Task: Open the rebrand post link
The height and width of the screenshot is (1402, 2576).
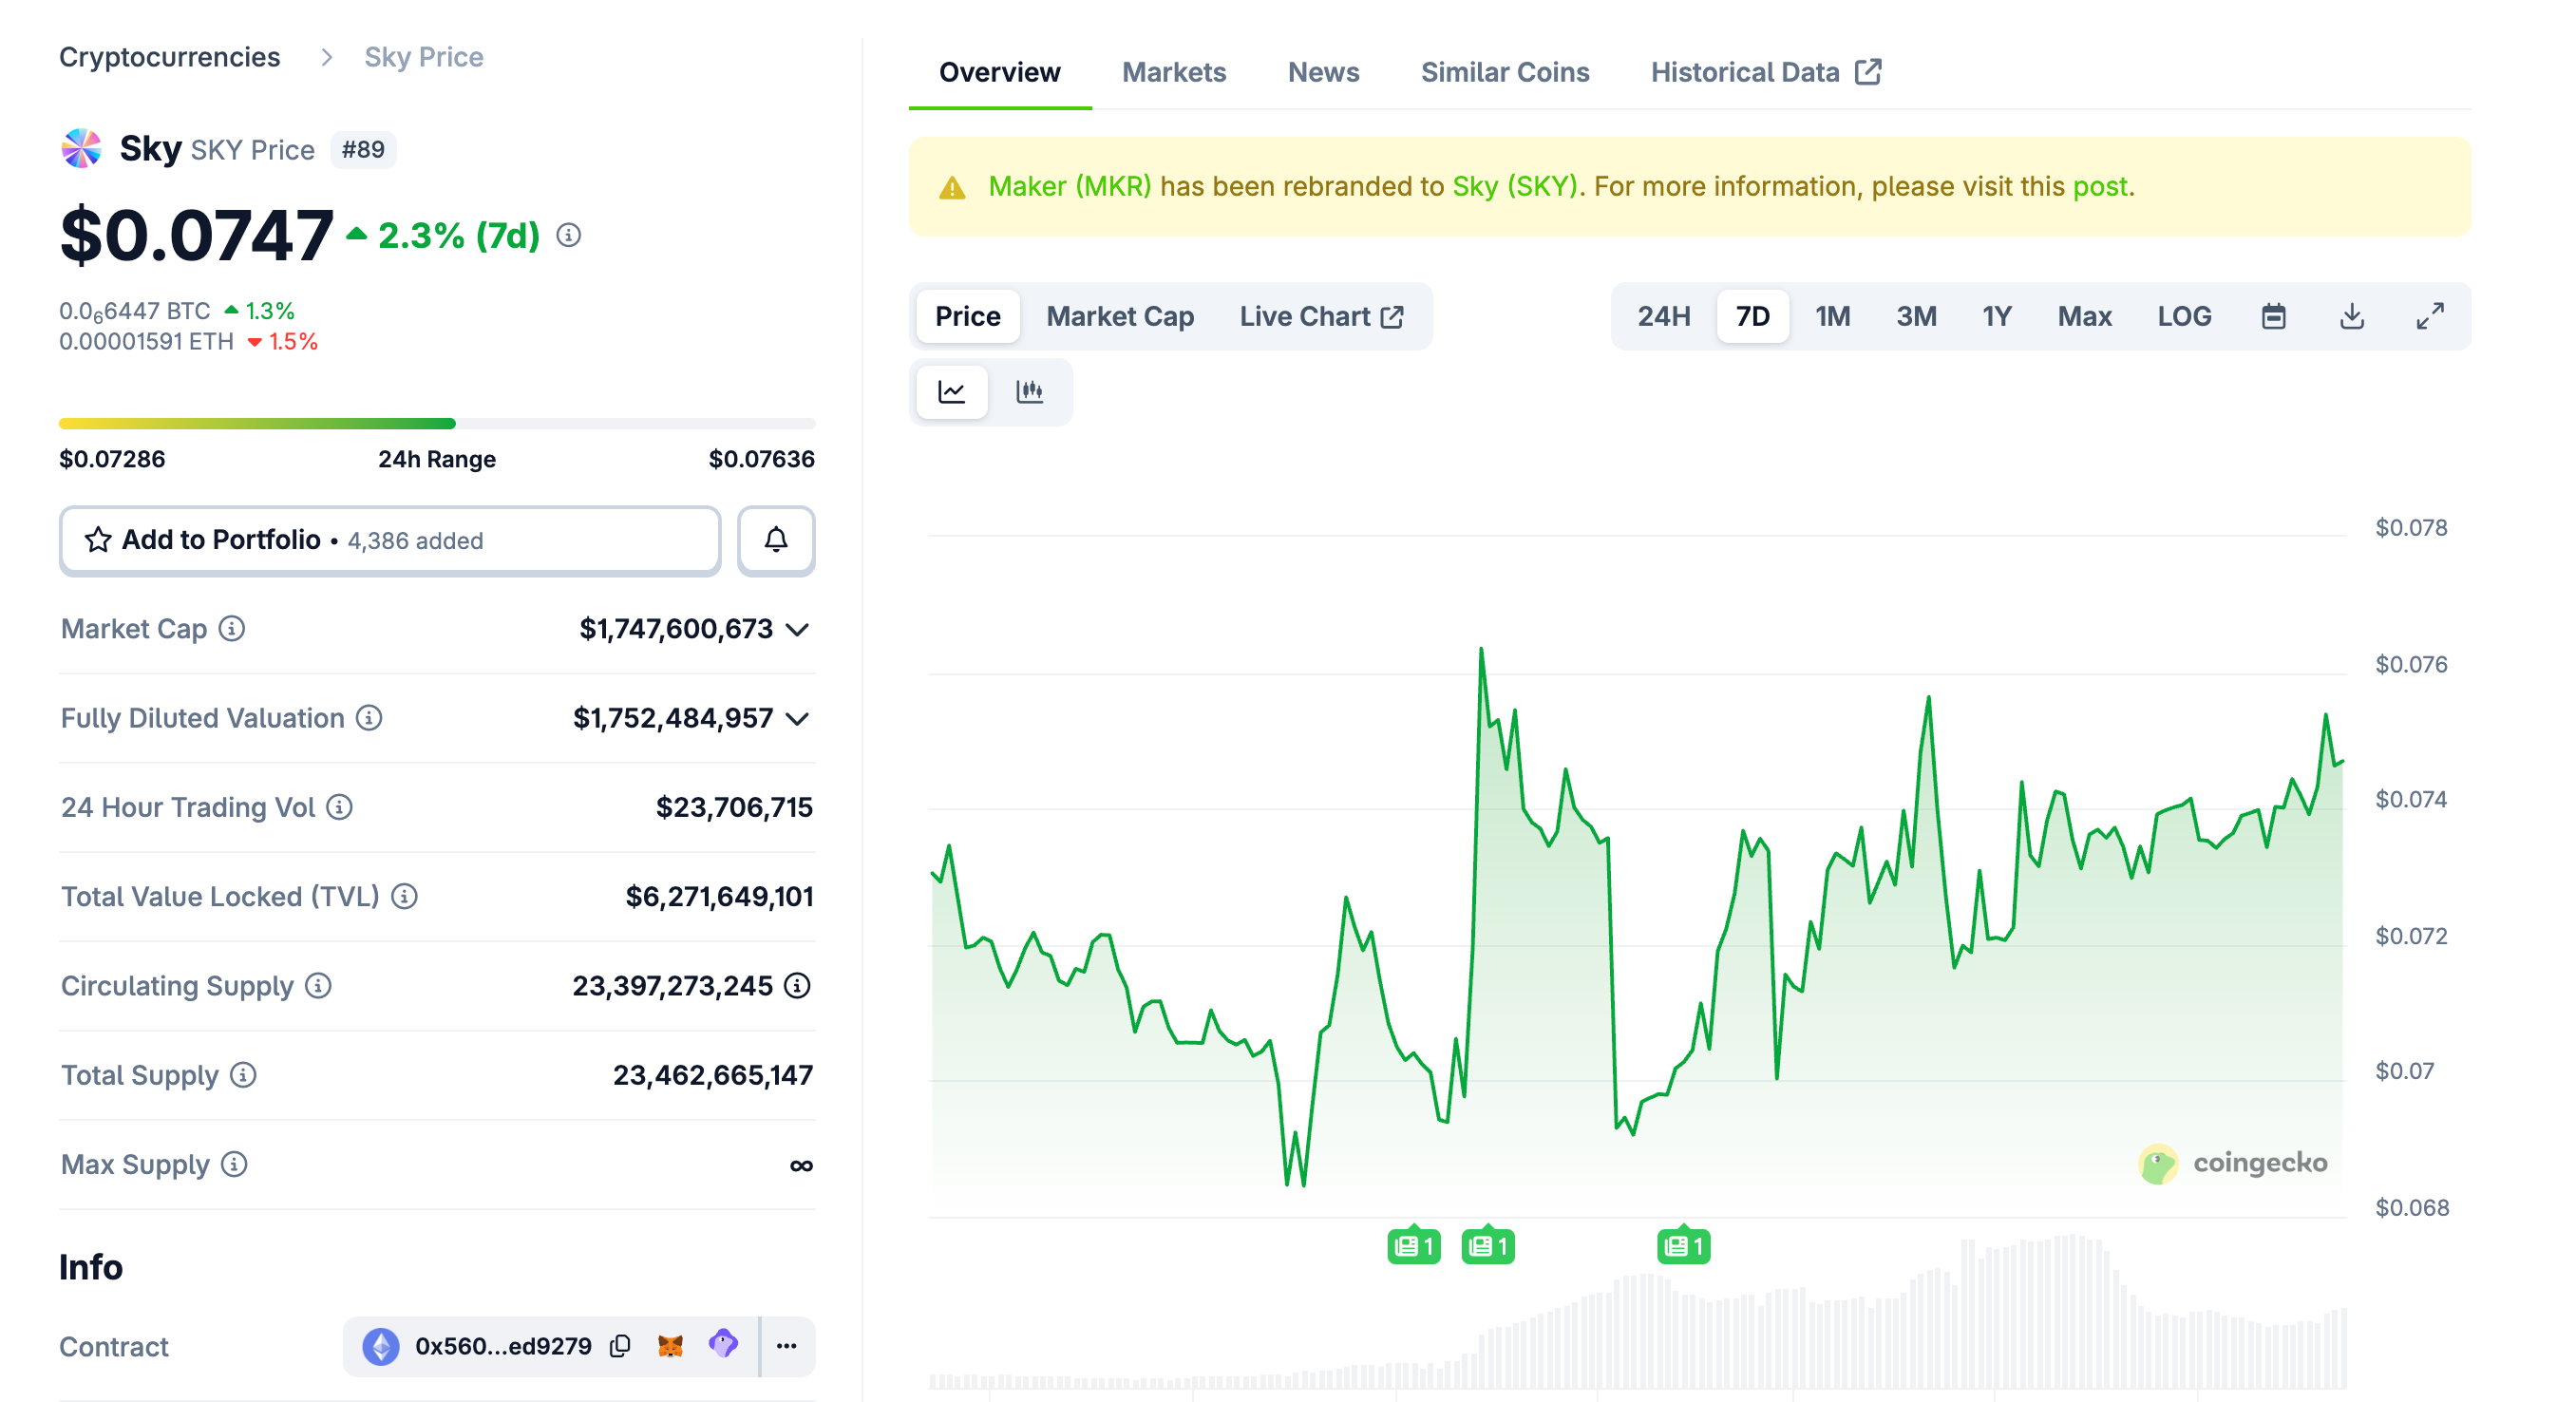Action: [x=2100, y=186]
